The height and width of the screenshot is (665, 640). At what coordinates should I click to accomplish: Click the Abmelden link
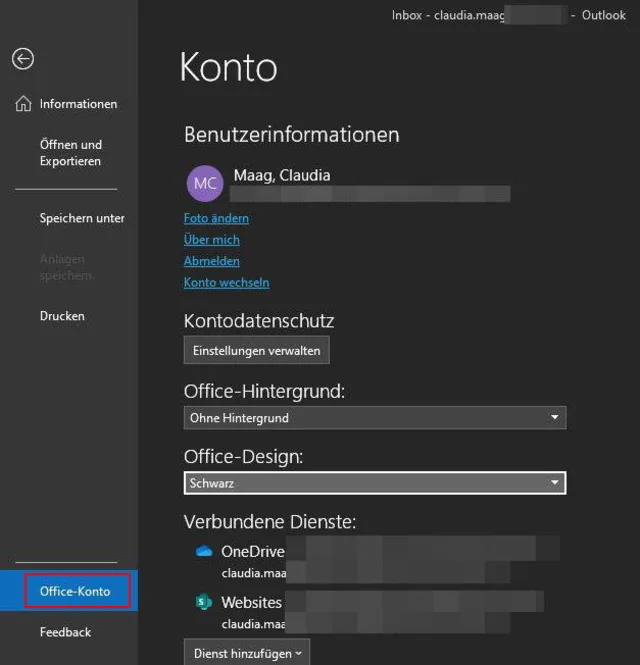[211, 261]
